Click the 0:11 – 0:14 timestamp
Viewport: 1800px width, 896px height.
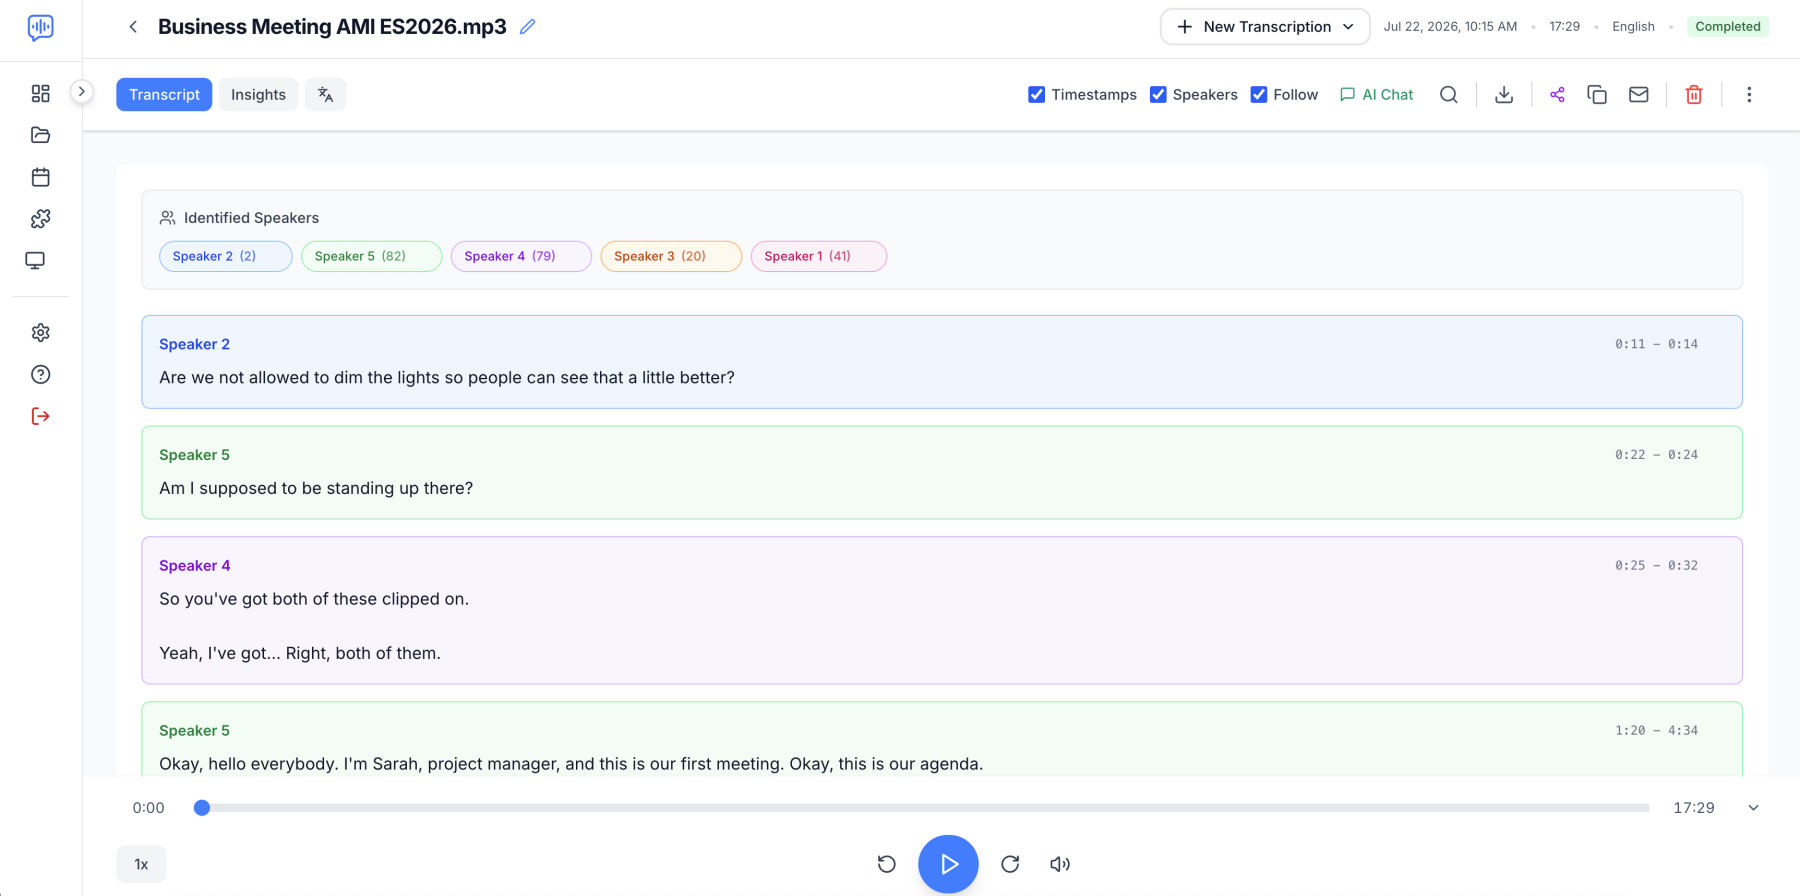(x=1656, y=344)
